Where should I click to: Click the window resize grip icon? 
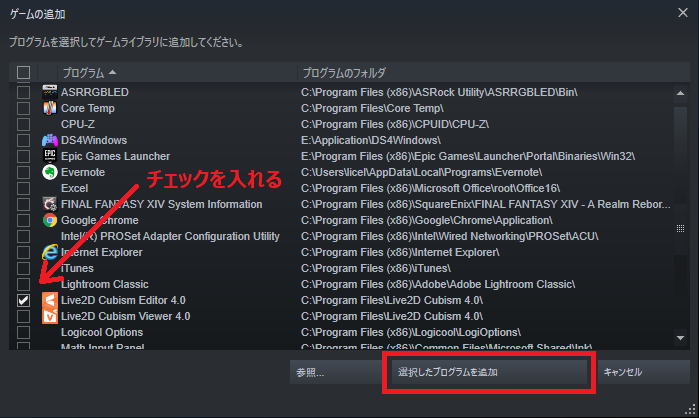[x=690, y=409]
